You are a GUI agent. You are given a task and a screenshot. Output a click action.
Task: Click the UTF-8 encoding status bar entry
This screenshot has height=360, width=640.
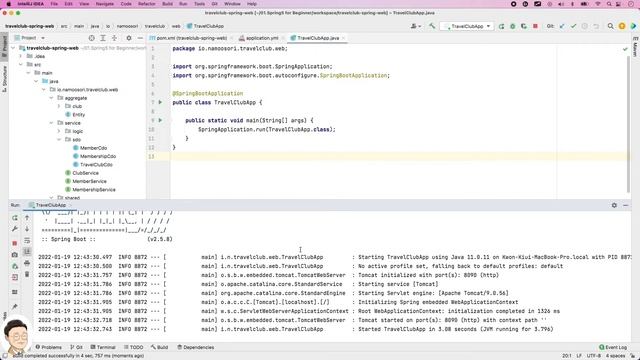click(593, 356)
